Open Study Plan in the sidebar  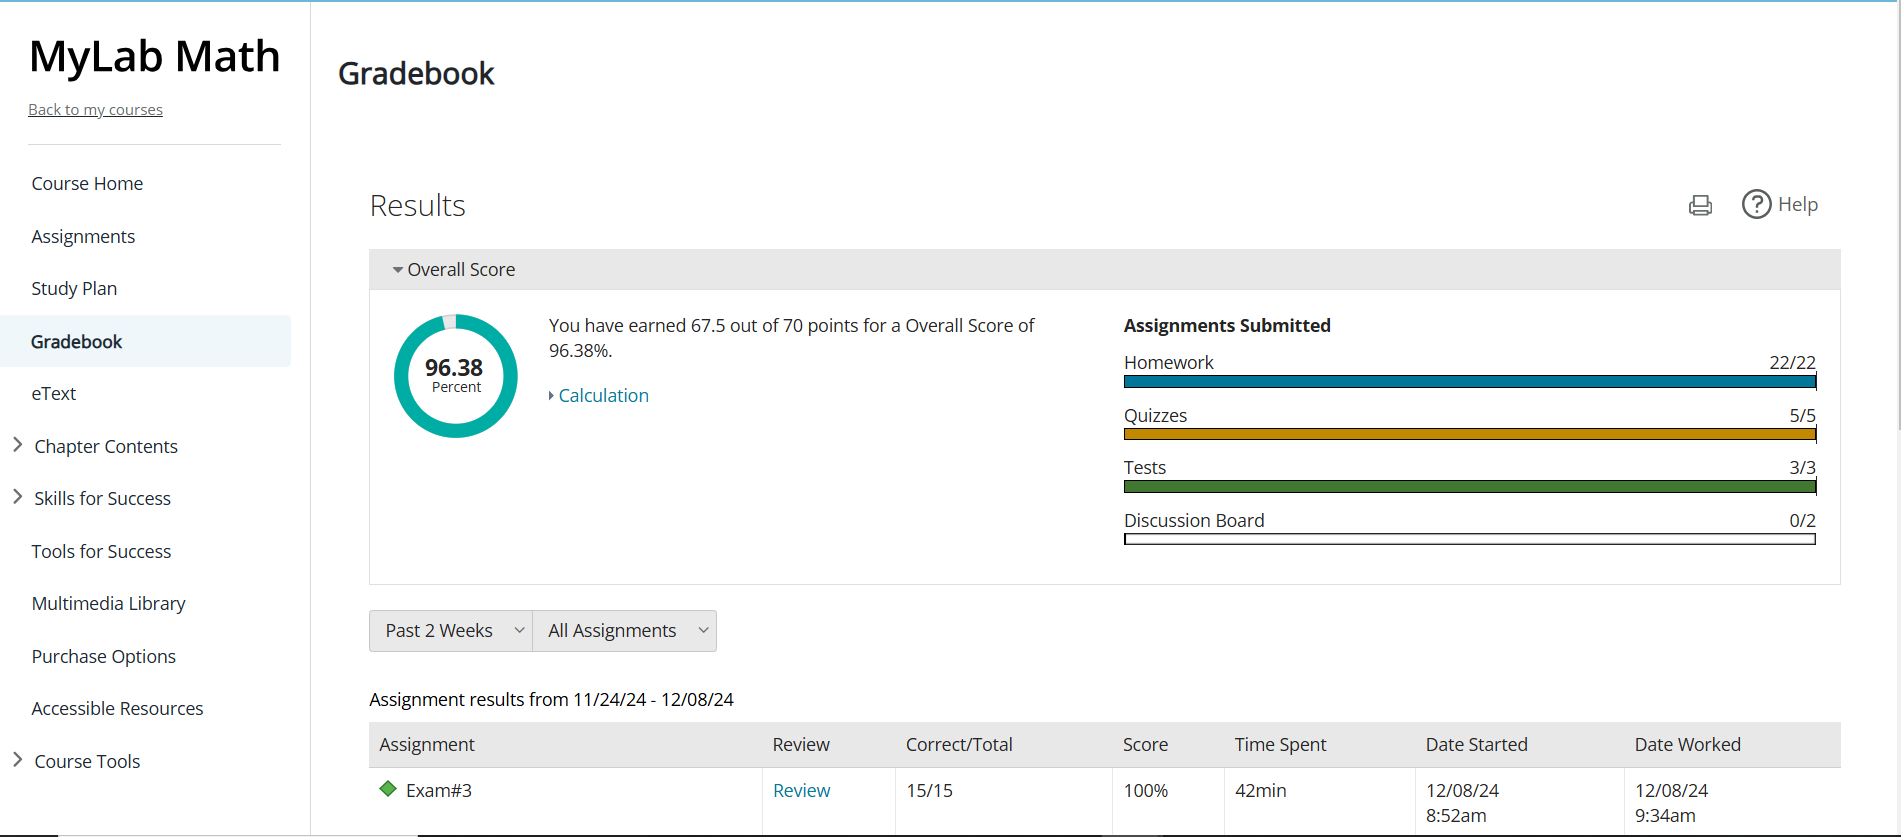[x=74, y=289]
